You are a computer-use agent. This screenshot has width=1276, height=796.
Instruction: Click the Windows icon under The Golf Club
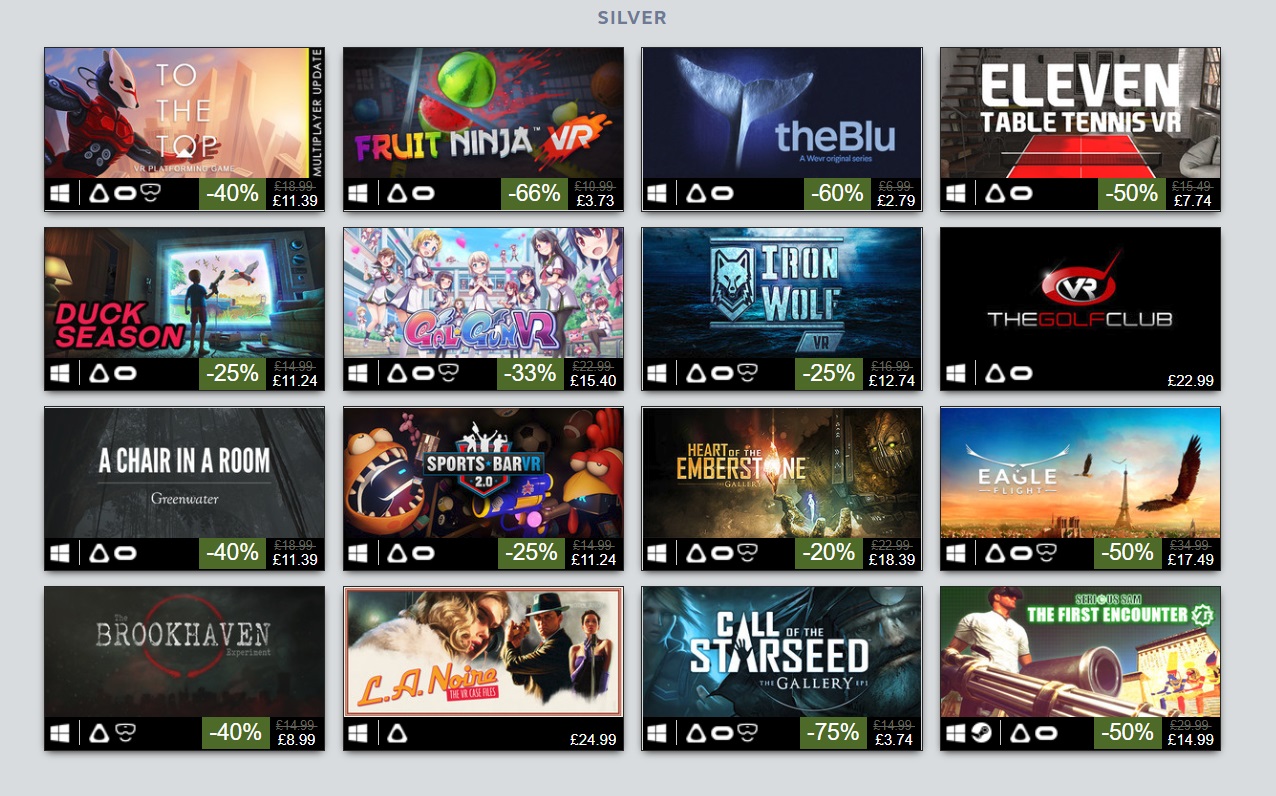pos(956,373)
